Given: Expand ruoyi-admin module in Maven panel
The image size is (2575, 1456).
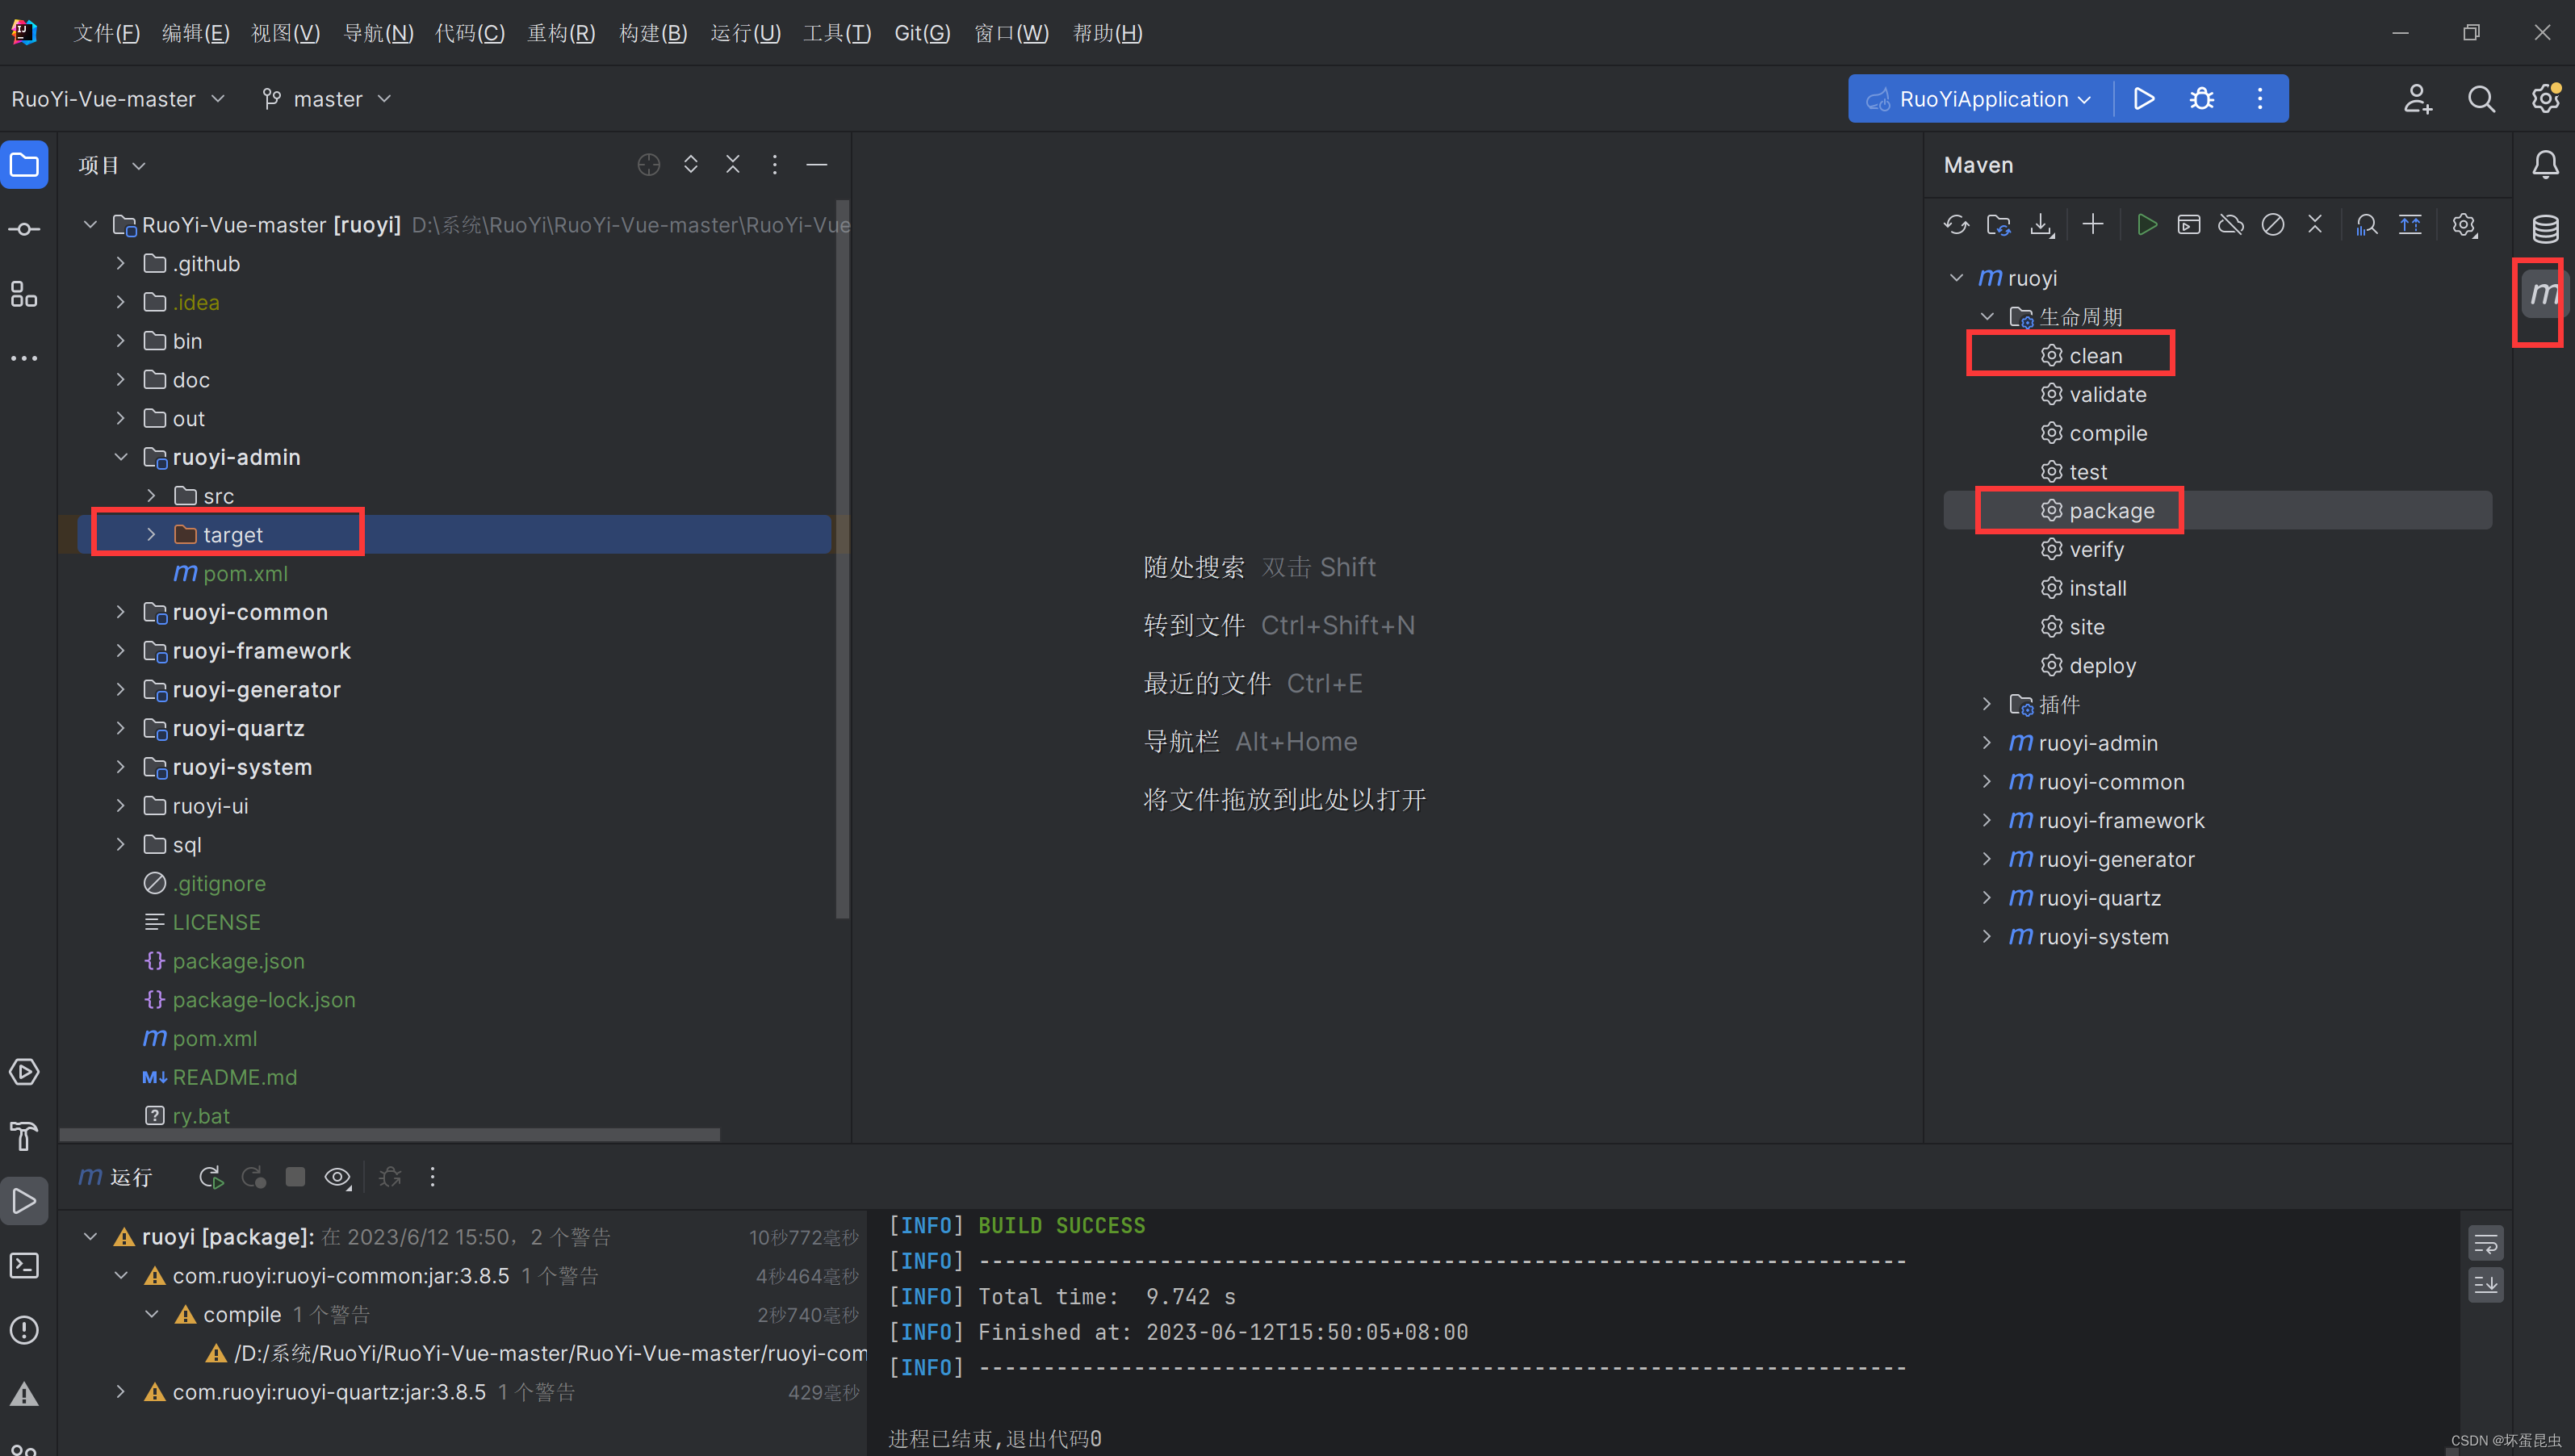Looking at the screenshot, I should pyautogui.click(x=1987, y=743).
